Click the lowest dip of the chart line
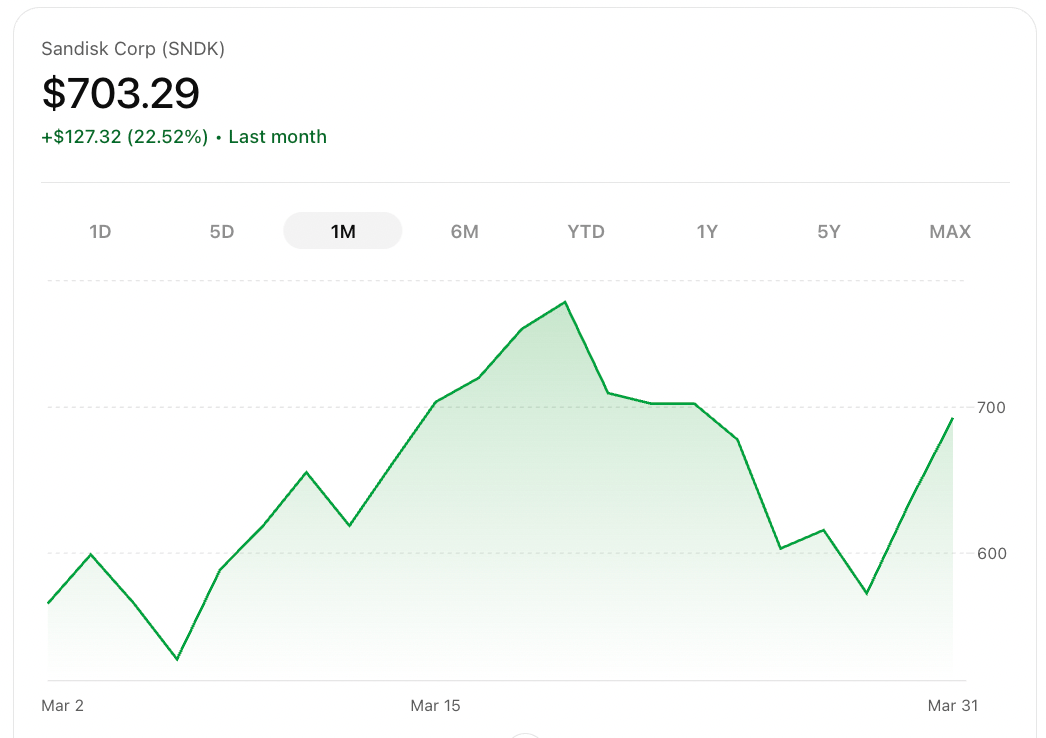This screenshot has height=738, width=1046. tap(177, 659)
